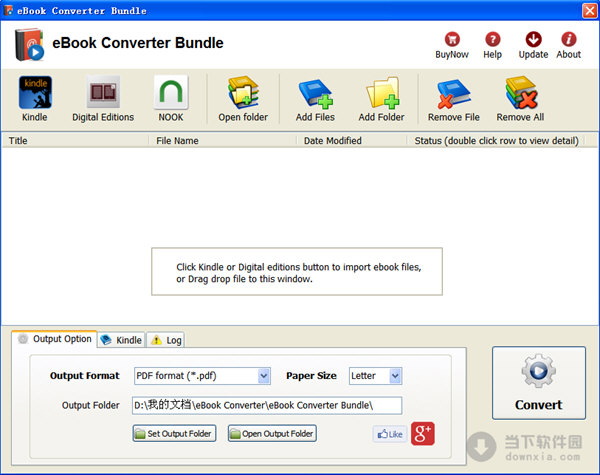Click the 'Click Kindle or Digital editions' hint text

click(298, 273)
